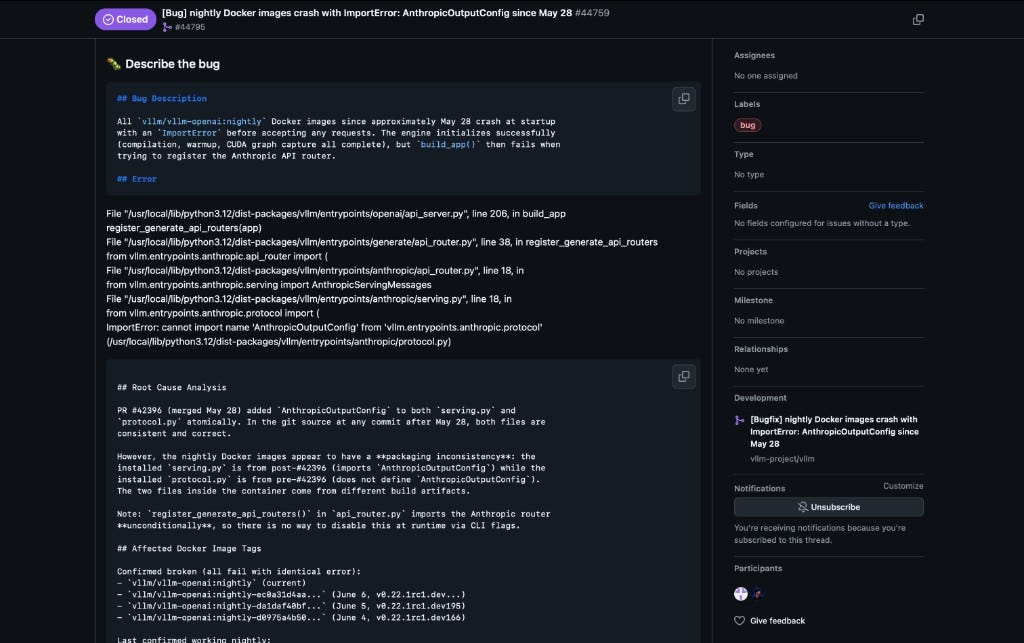This screenshot has height=643, width=1024.
Task: Click the branch icon beside #44795
Action: [167, 27]
